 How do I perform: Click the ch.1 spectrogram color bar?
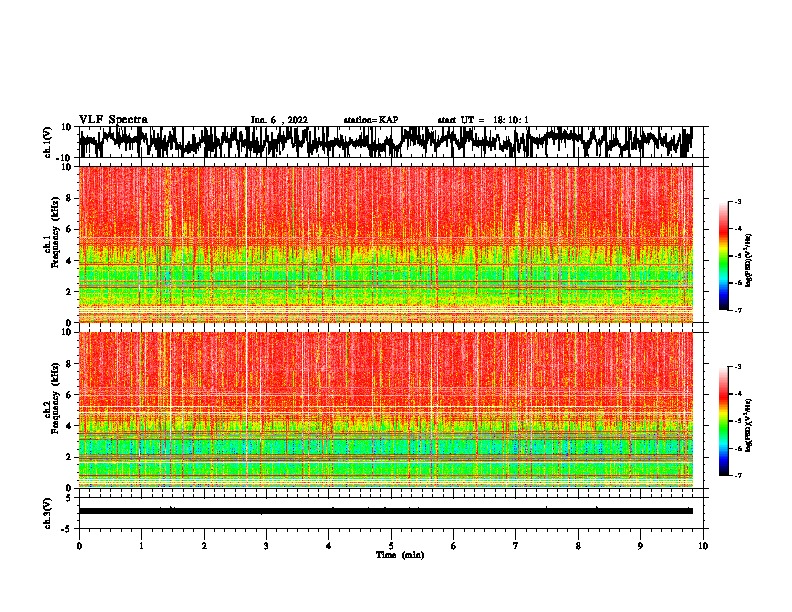723,256
